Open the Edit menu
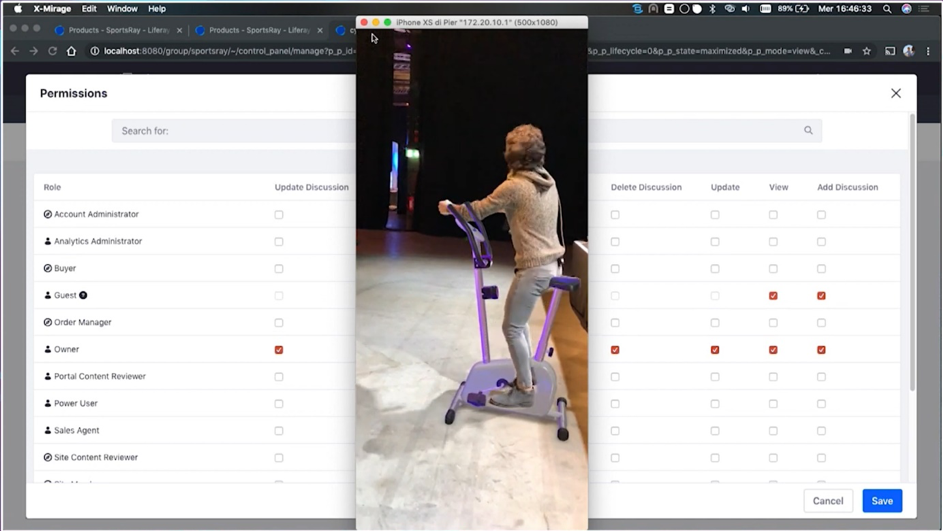Viewport: 943px width, 531px height. [89, 8]
